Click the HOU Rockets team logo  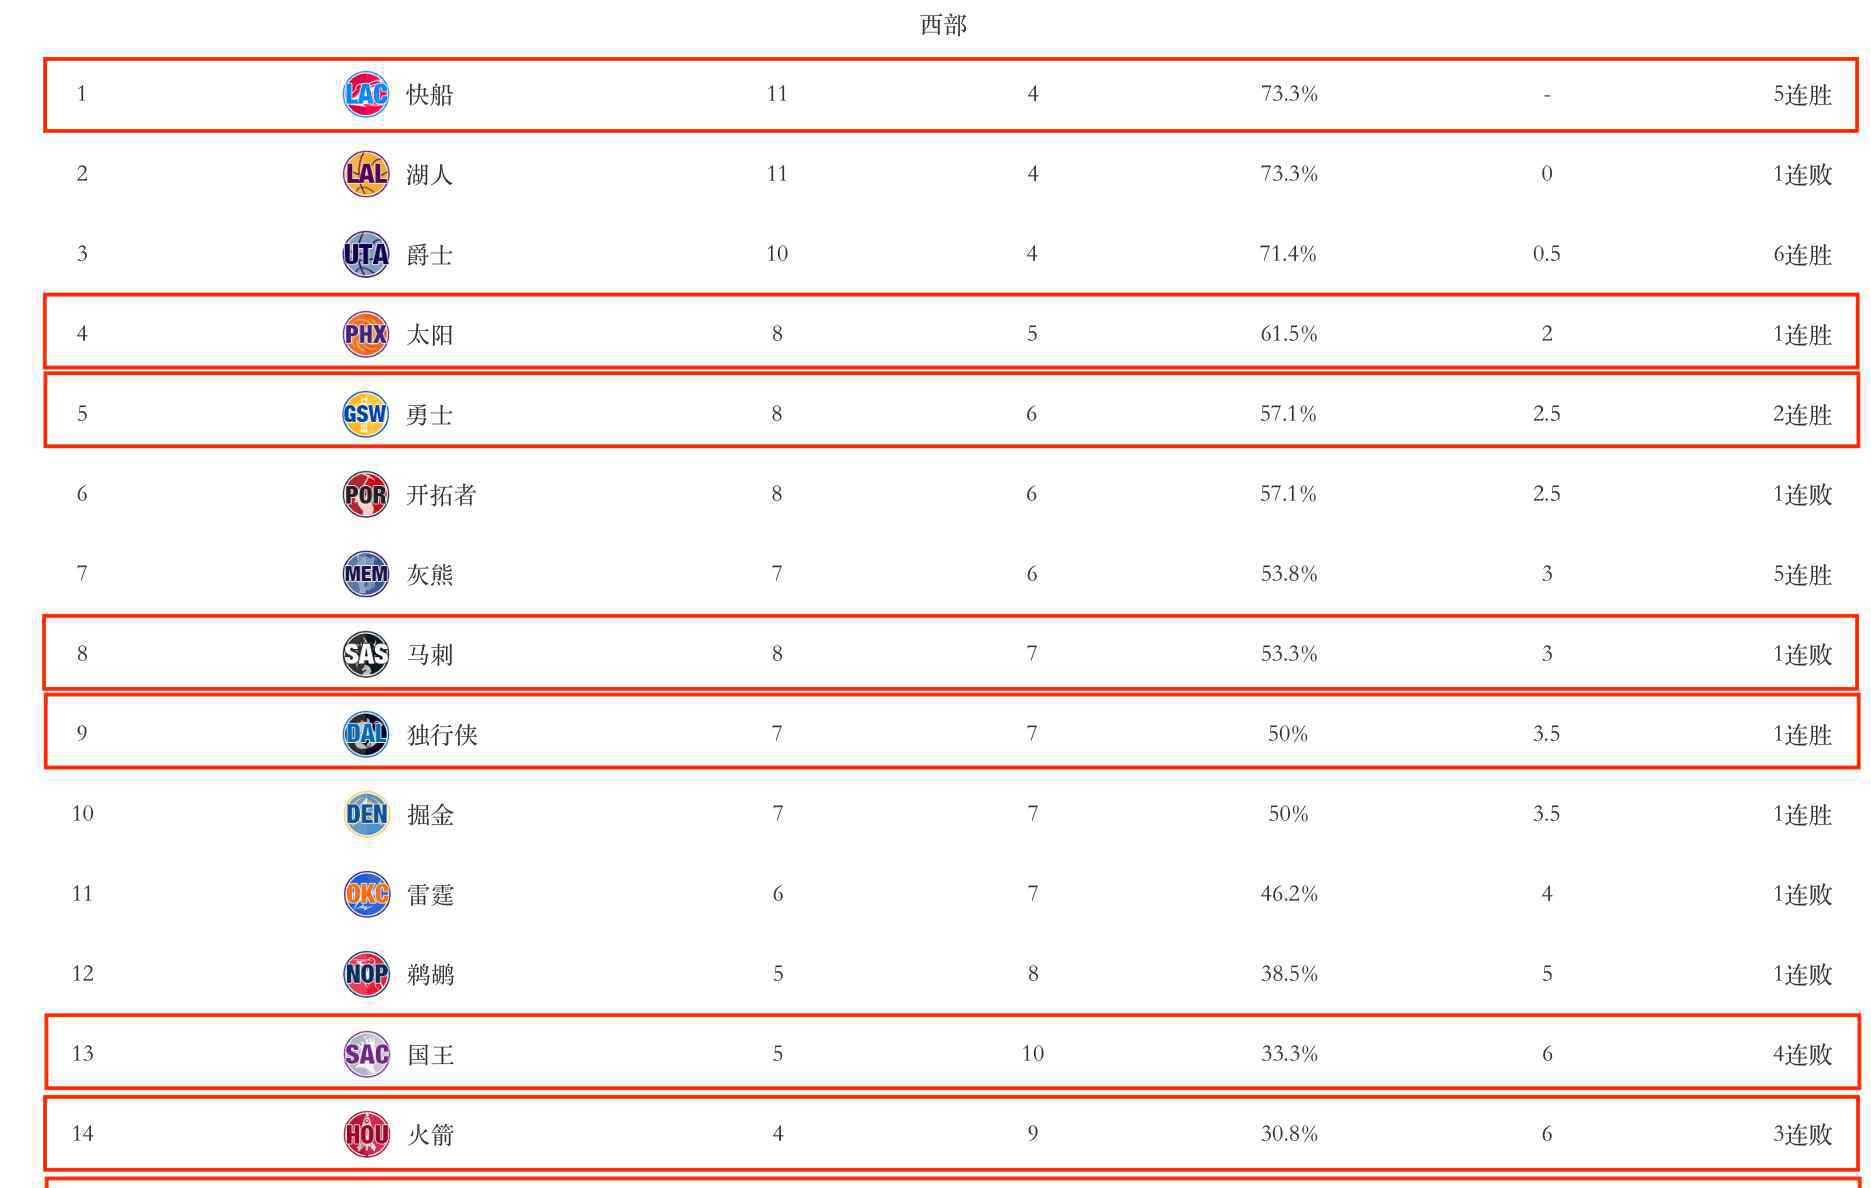[366, 1134]
